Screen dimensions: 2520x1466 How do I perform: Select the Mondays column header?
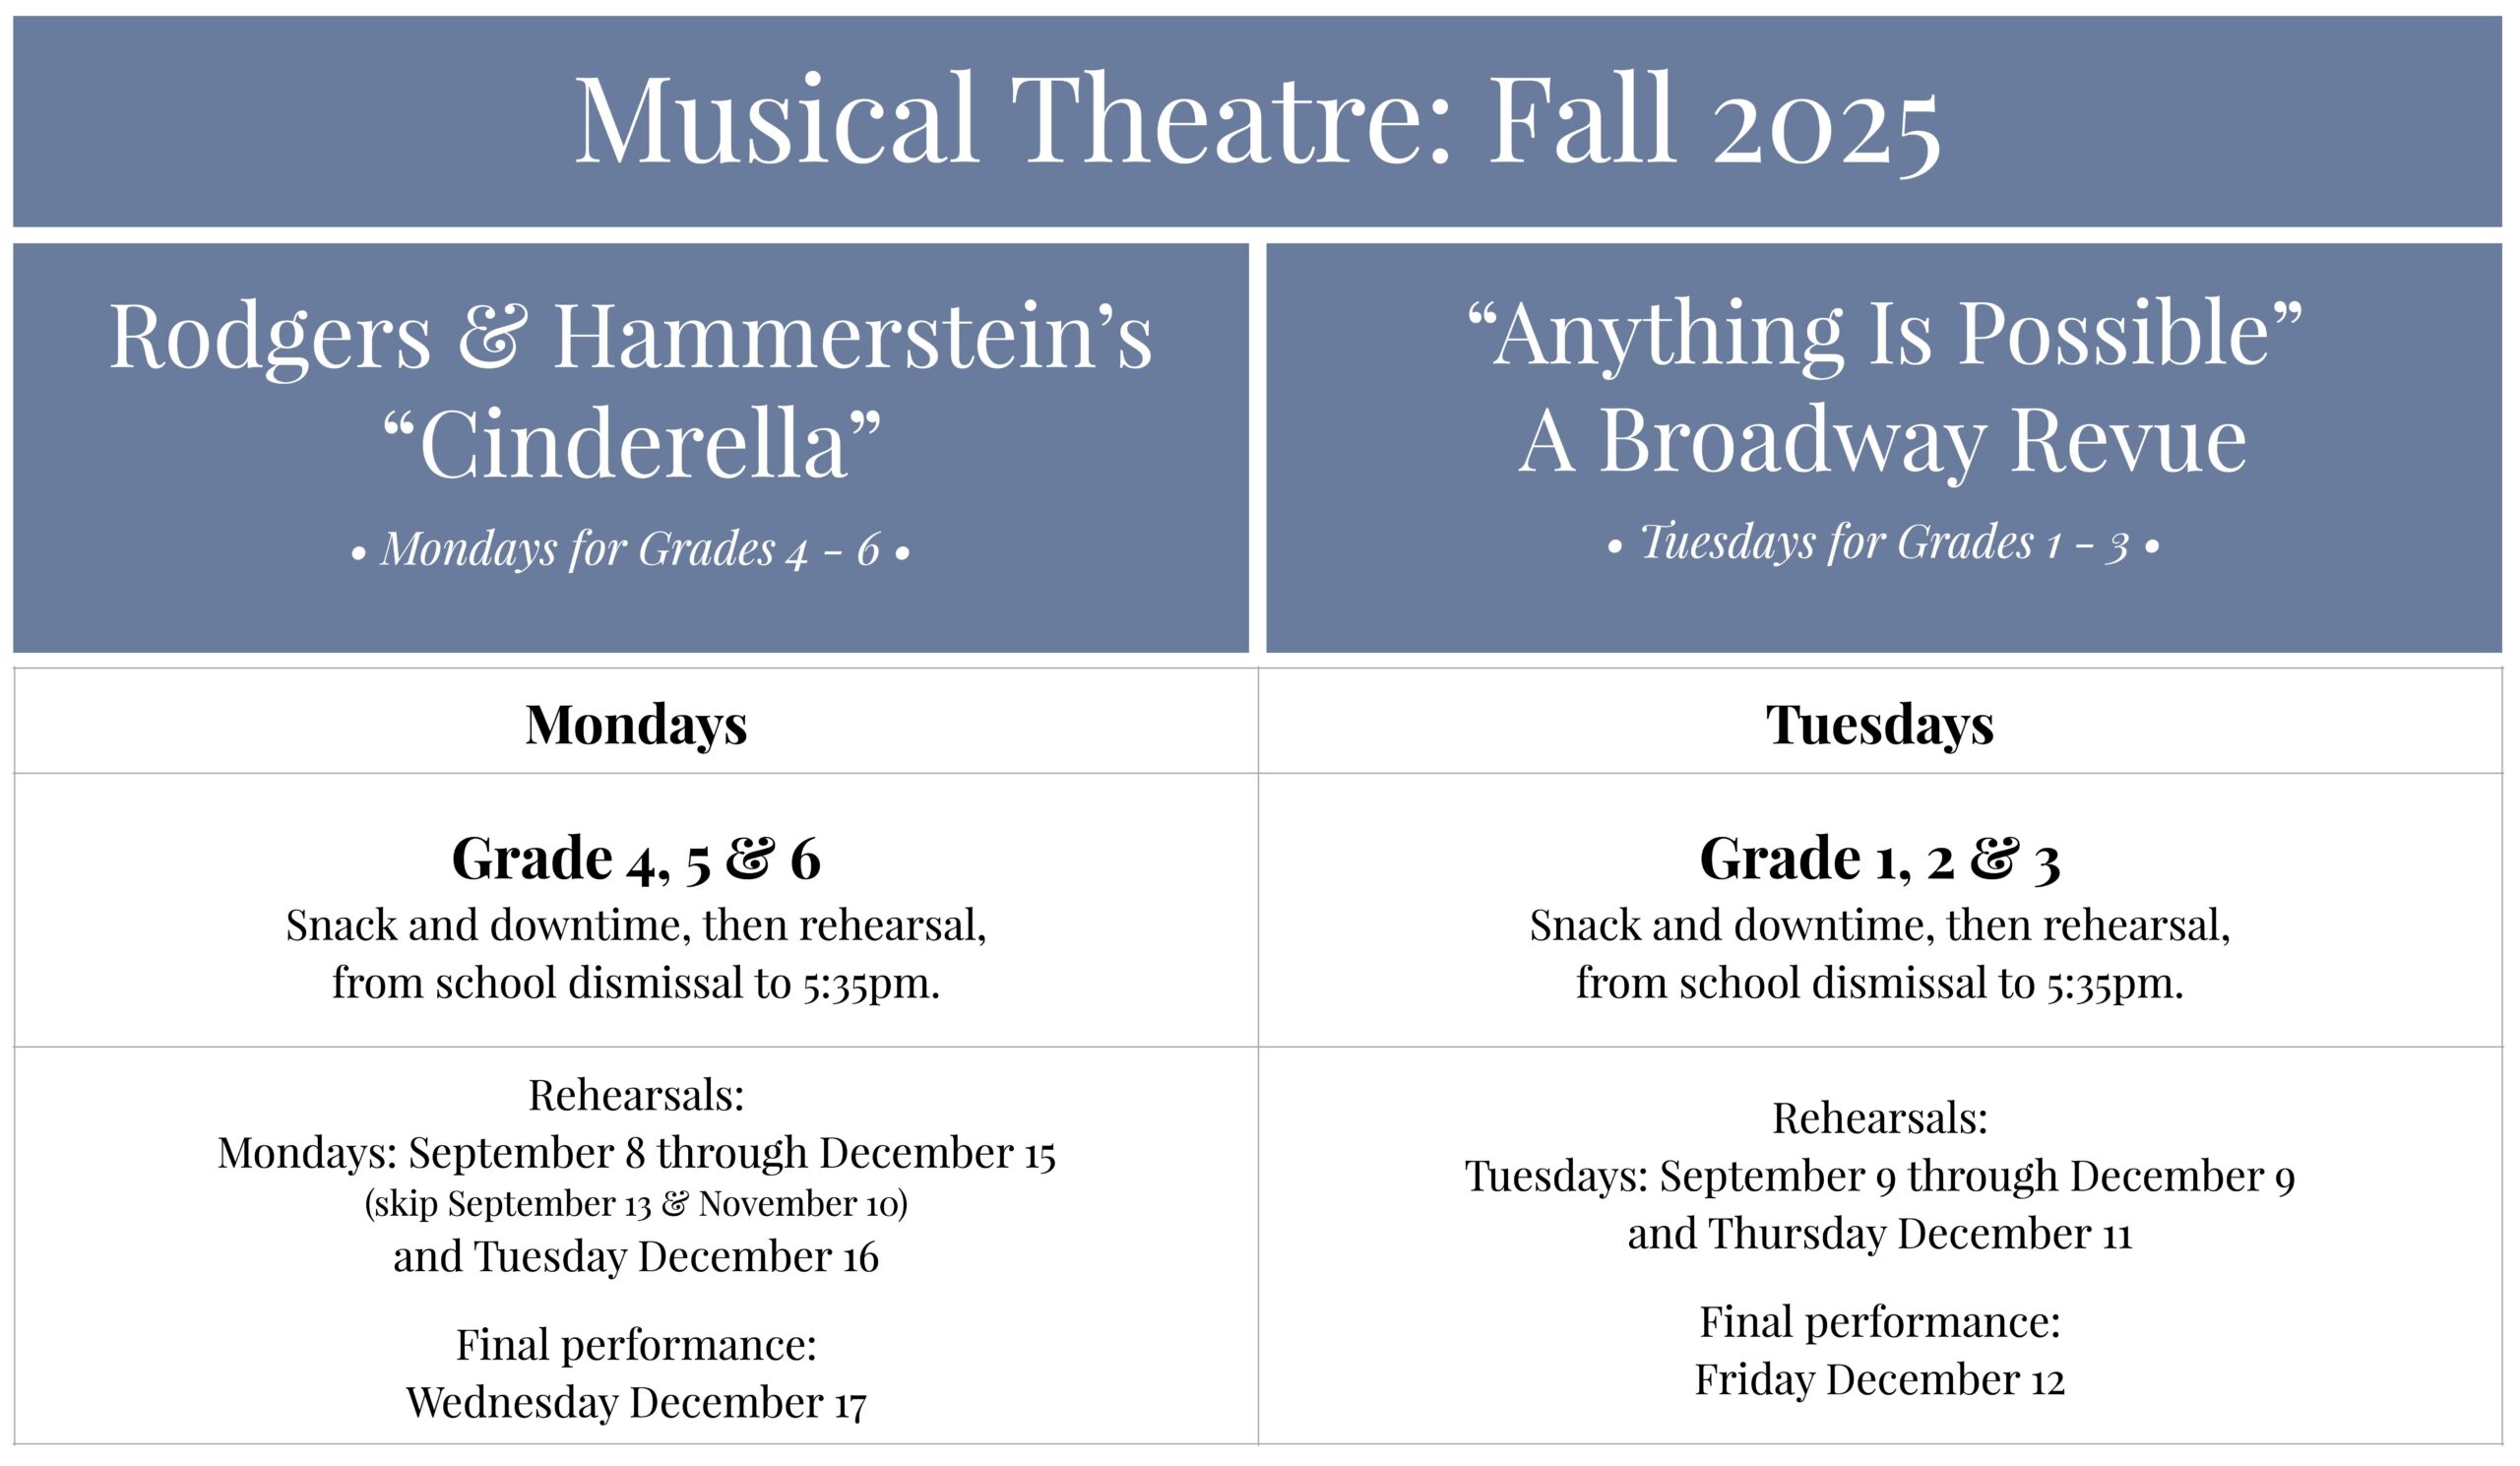pyautogui.click(x=636, y=725)
